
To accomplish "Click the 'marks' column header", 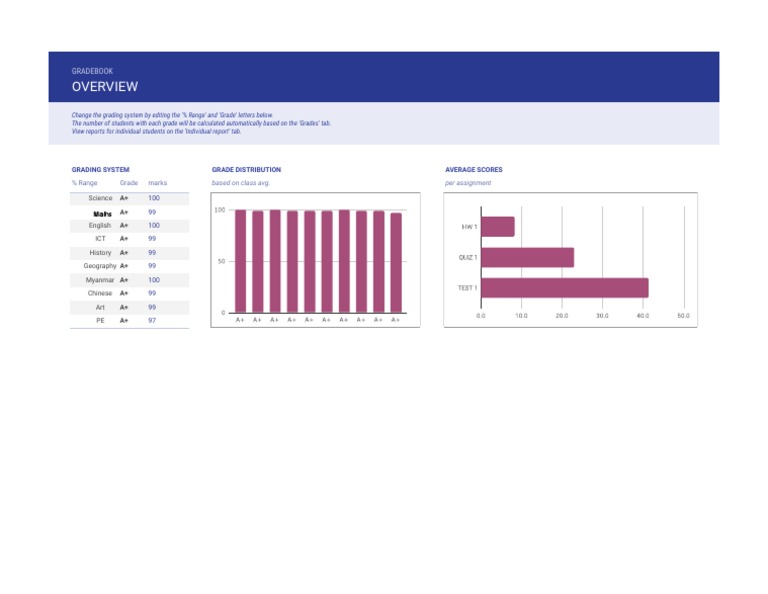I will (158, 183).
